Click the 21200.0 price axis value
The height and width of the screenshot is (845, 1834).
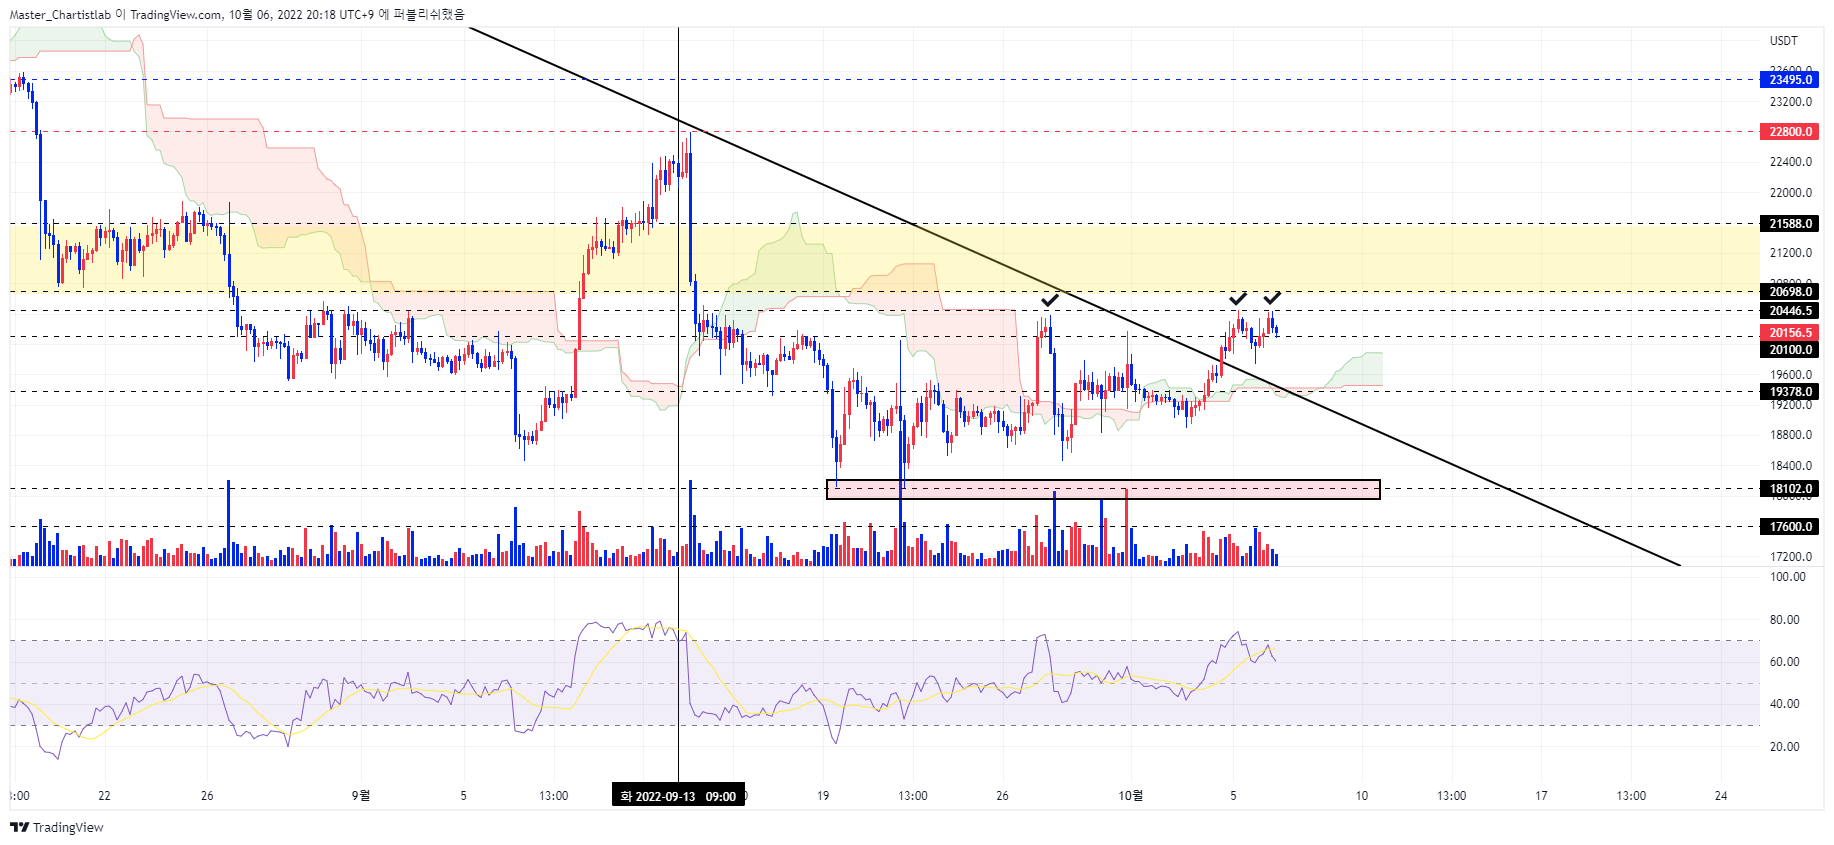tap(1791, 253)
